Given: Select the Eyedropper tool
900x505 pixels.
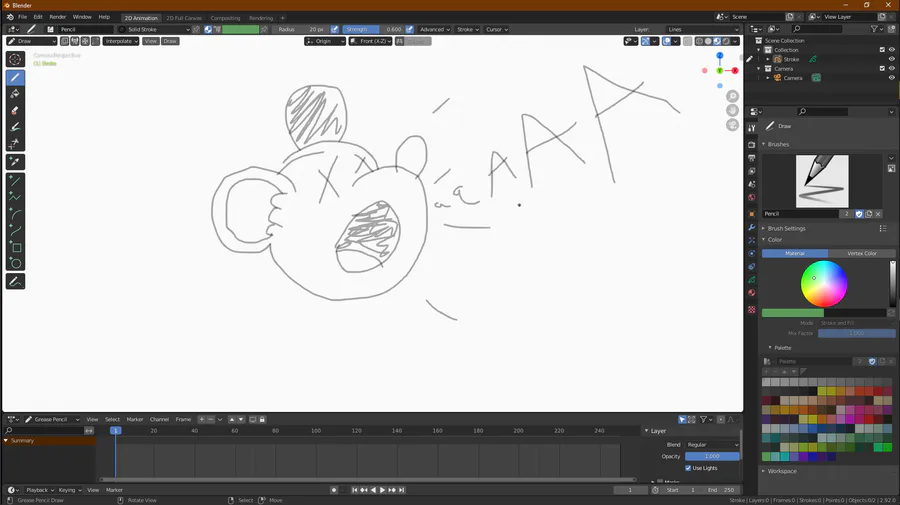Looking at the screenshot, I should (x=15, y=162).
